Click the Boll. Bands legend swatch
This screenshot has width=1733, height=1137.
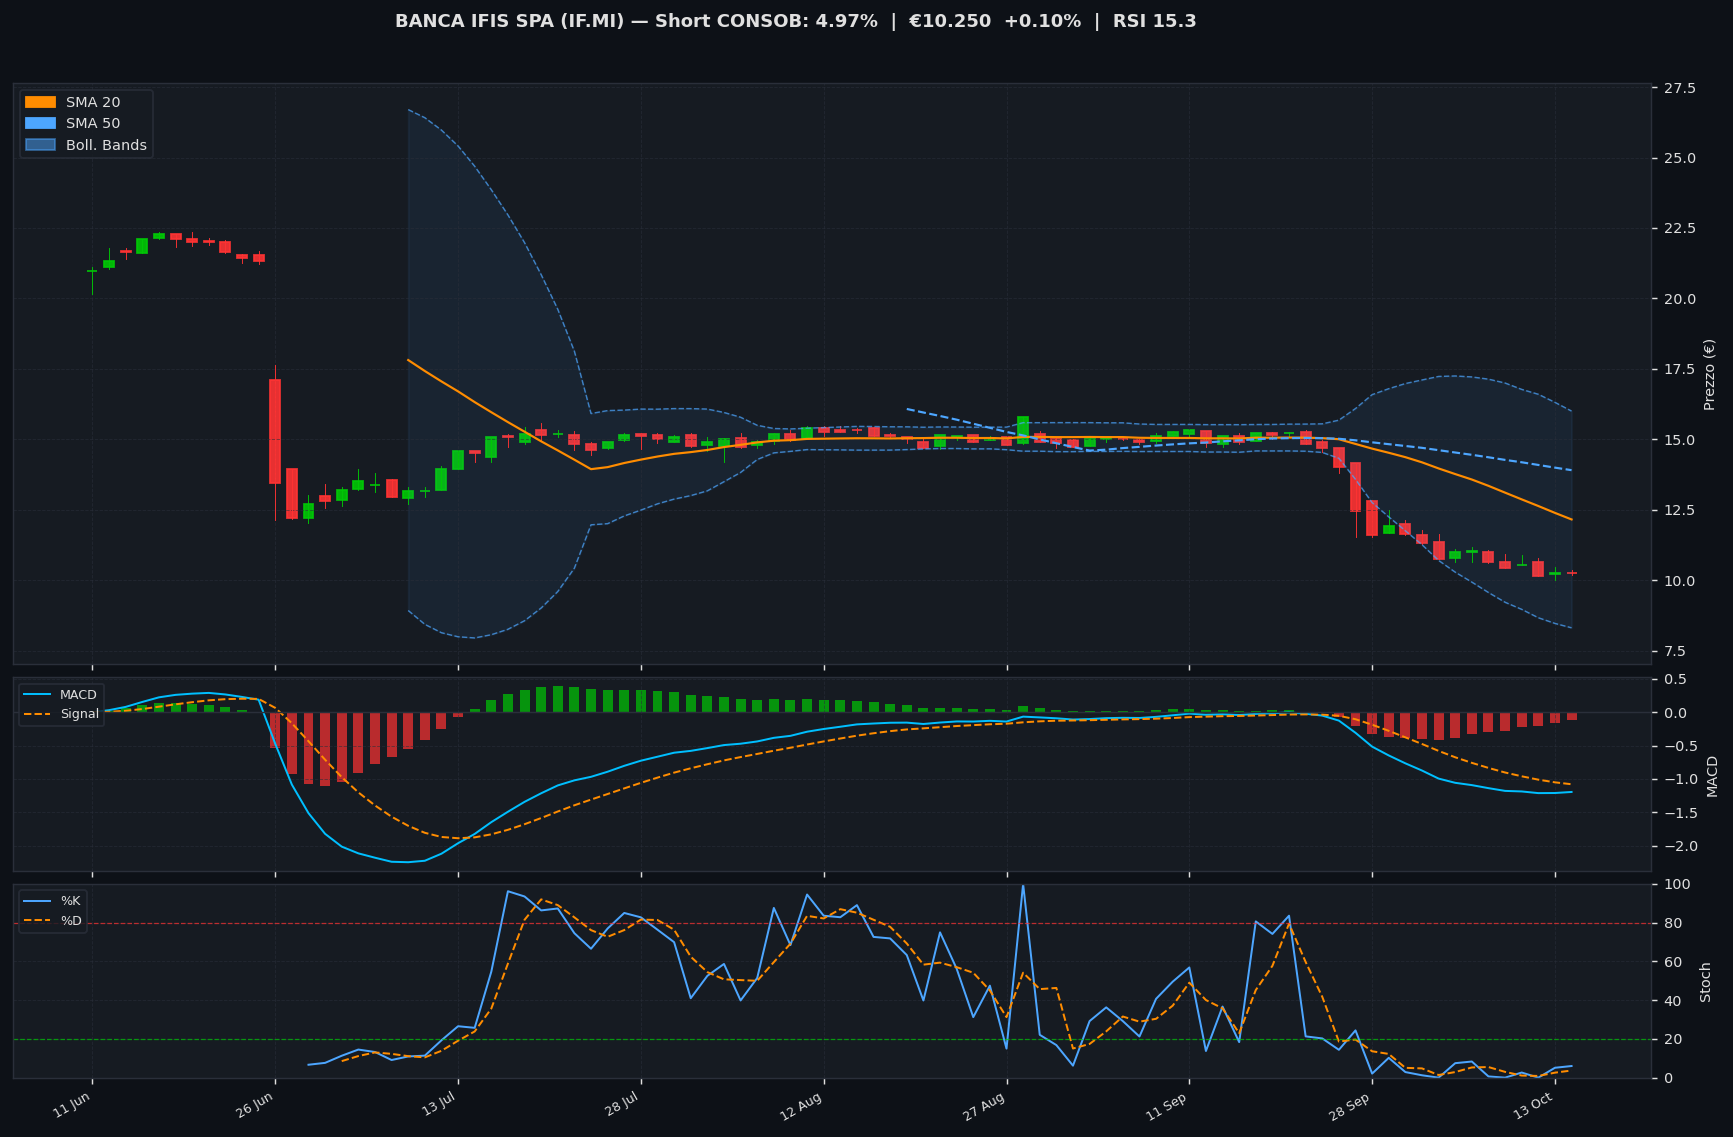(40, 145)
